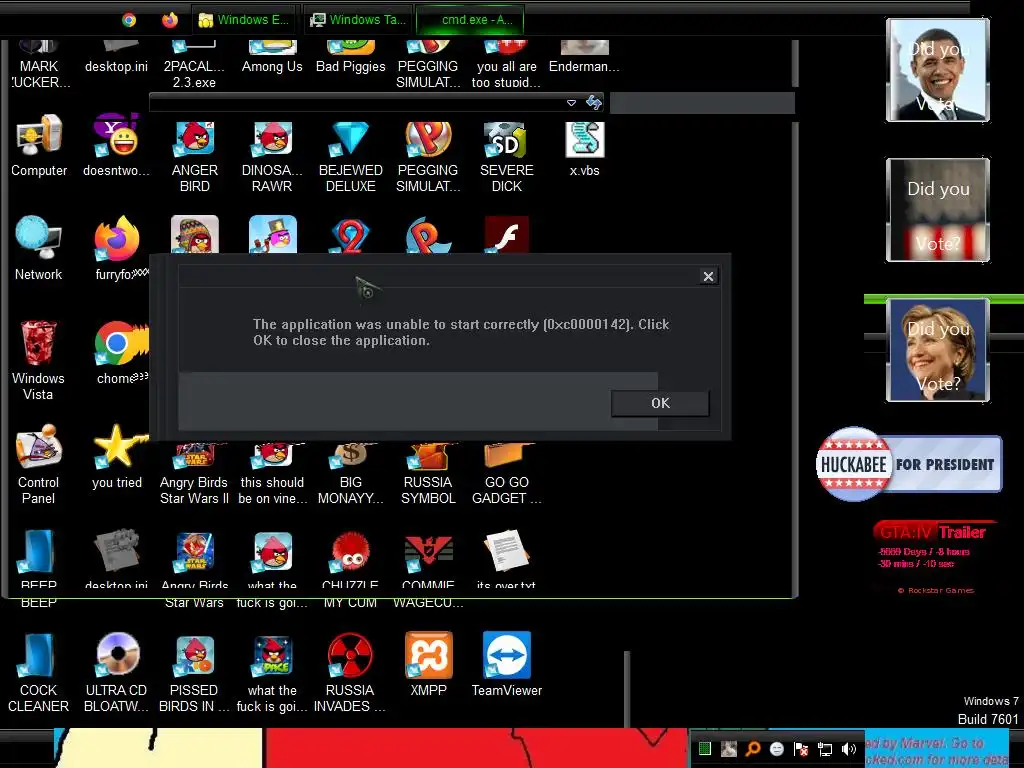The width and height of the screenshot is (1024, 768).
Task: Open the DINOSA... RAWR shortcut
Action: 272,157
